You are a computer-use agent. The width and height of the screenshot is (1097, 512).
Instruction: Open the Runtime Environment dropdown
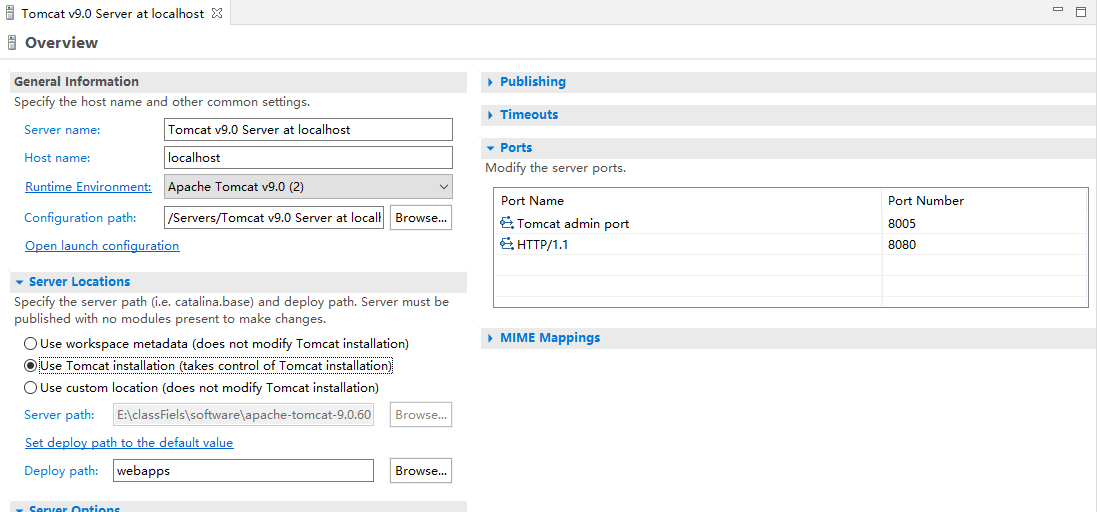click(x=309, y=187)
